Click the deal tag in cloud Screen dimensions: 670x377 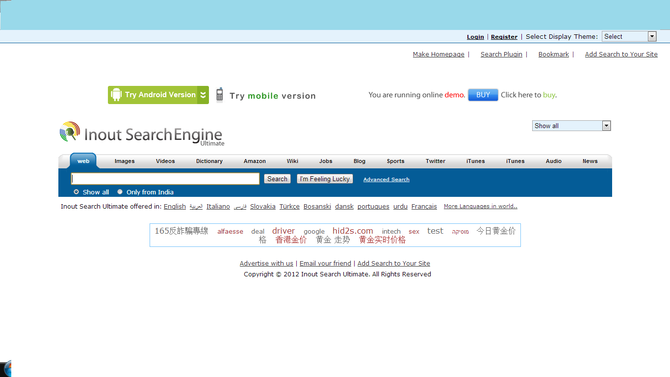(258, 231)
